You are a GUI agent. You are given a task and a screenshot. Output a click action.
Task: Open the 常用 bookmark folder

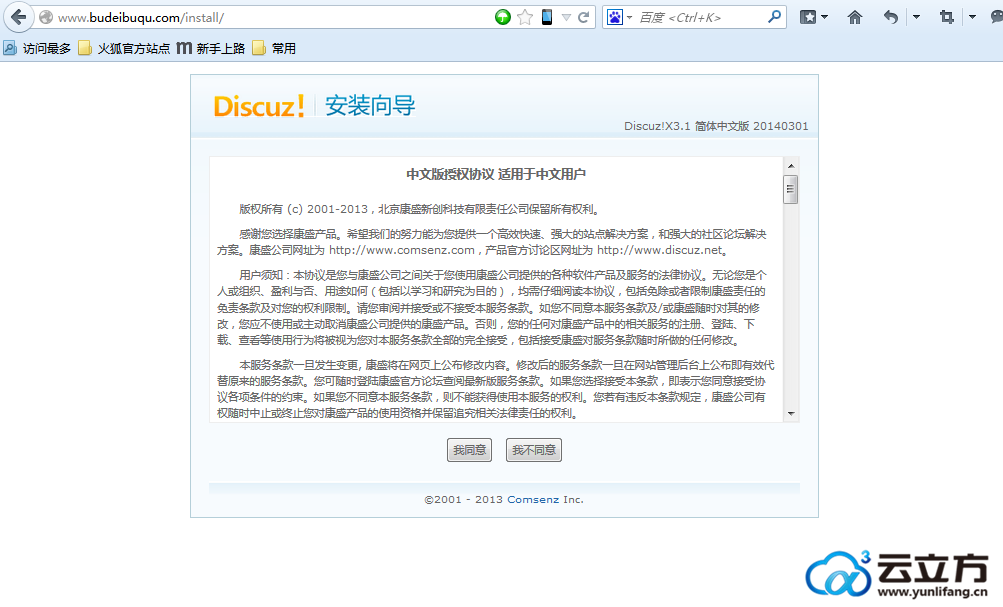point(274,49)
